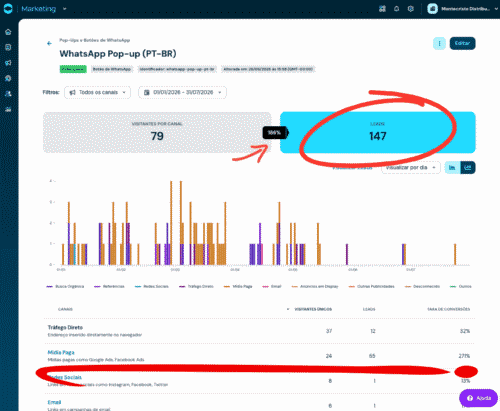This screenshot has height=411, width=500.
Task: Click the Identificador whatsapp-pop-up-pt-br tag
Action: pos(177,69)
